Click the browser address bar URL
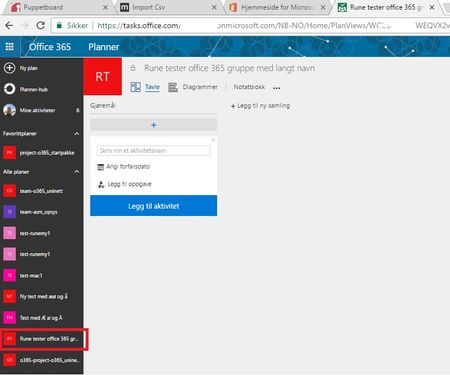The image size is (450, 375). (250, 25)
